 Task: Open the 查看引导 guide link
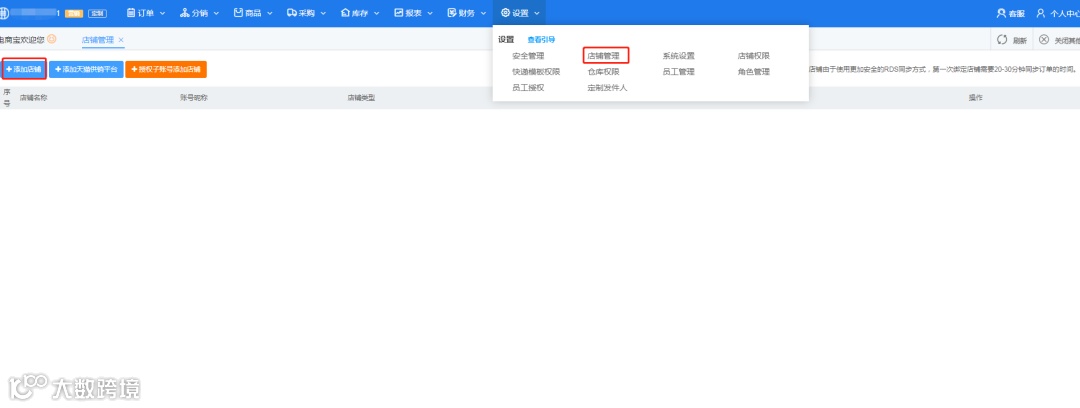[x=541, y=40]
